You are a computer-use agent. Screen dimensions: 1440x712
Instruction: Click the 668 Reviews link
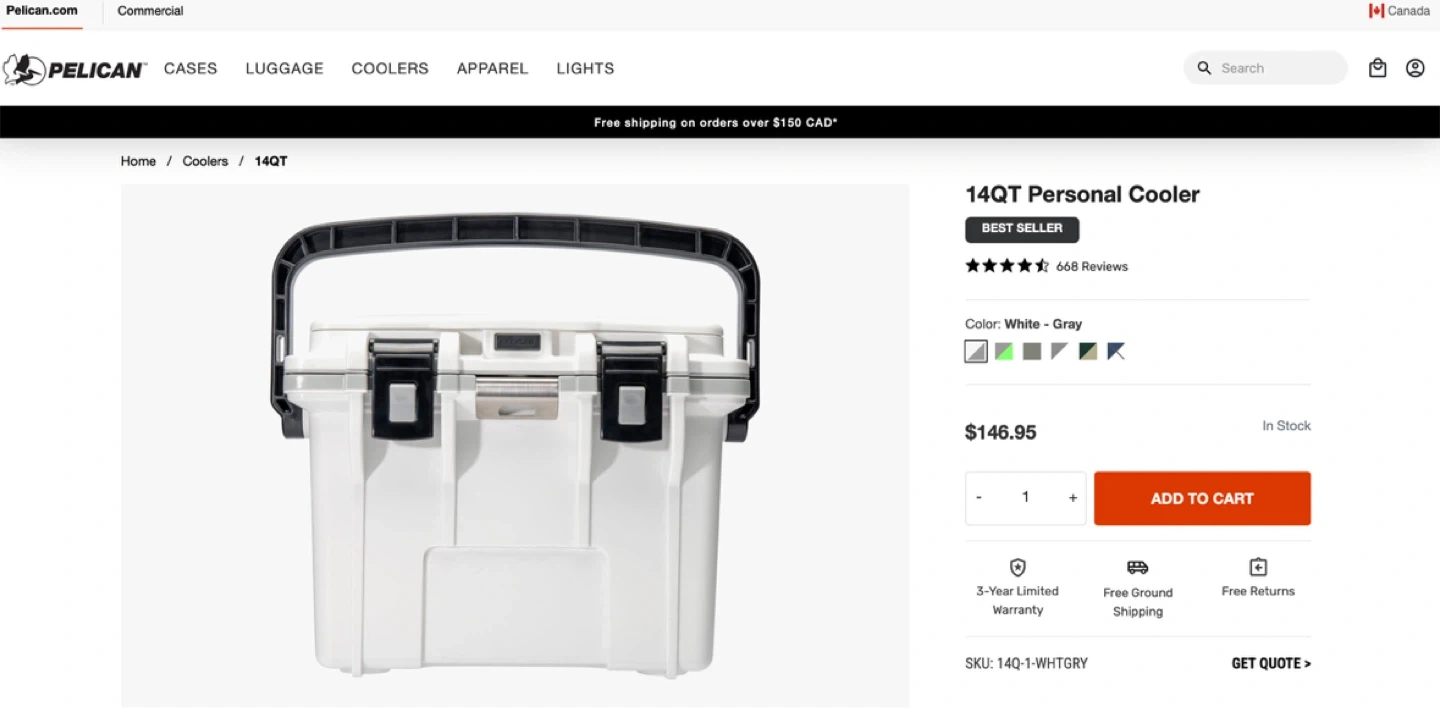[x=1092, y=266]
